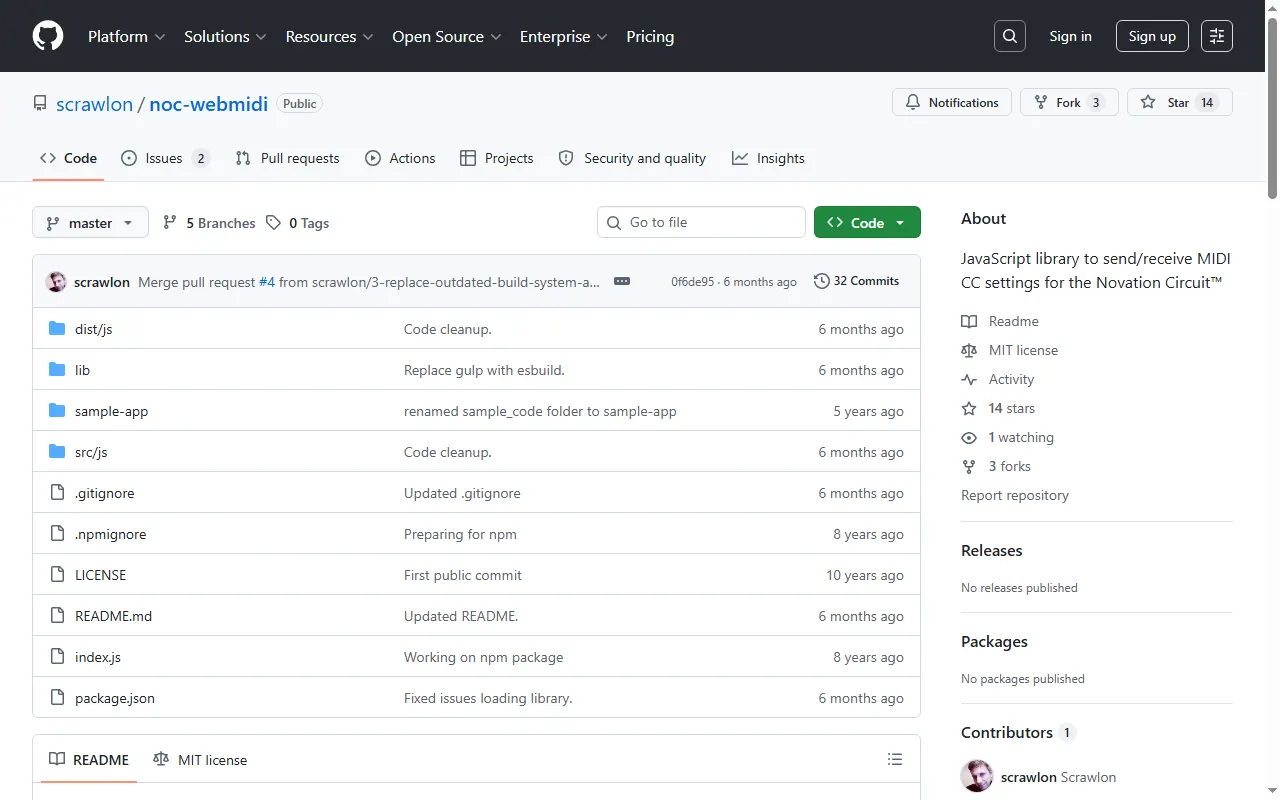Open the GitHub homepage logo

(48, 36)
